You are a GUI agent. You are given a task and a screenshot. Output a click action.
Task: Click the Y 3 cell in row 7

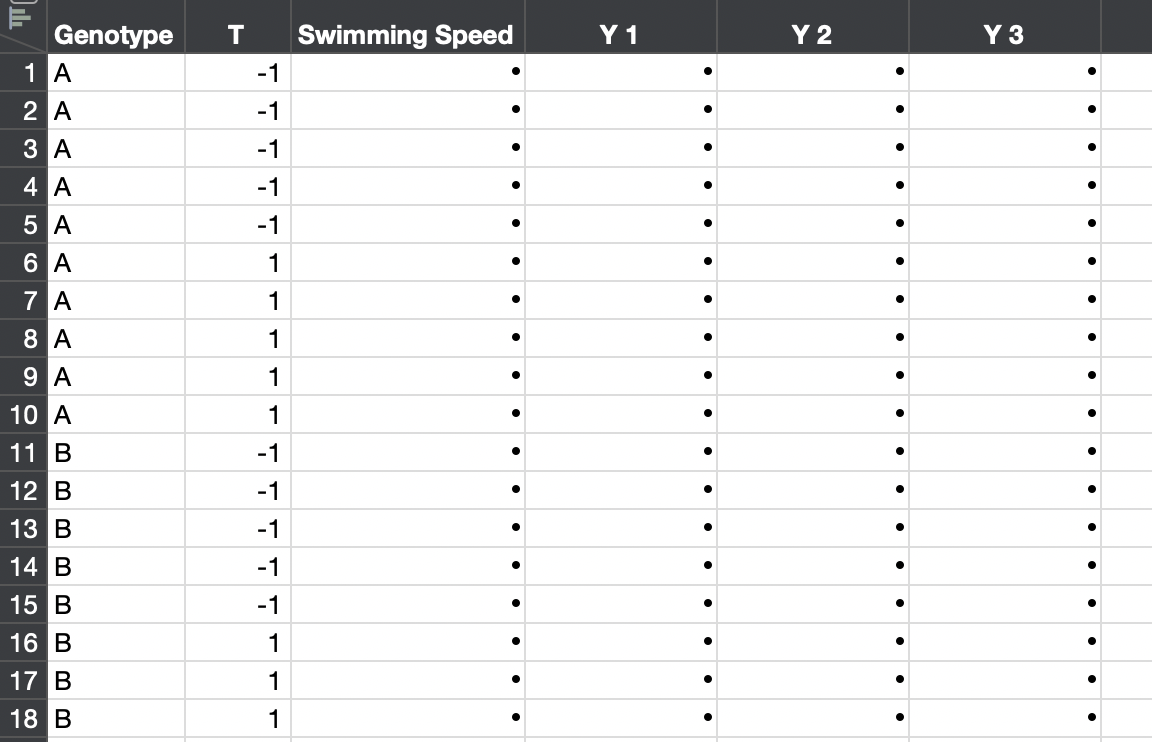pyautogui.click(x=1004, y=301)
